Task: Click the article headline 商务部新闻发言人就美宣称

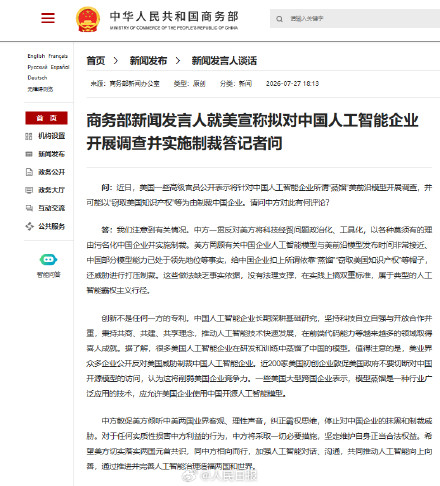Action: click(252, 132)
